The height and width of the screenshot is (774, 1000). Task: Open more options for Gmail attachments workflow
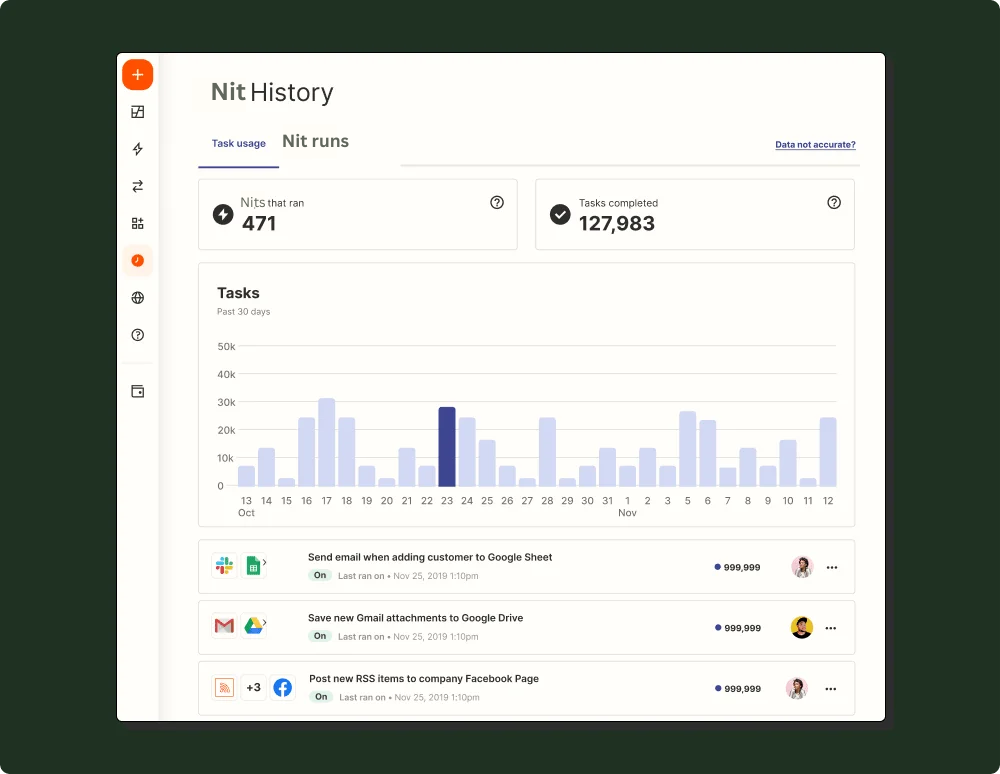pyautogui.click(x=831, y=628)
